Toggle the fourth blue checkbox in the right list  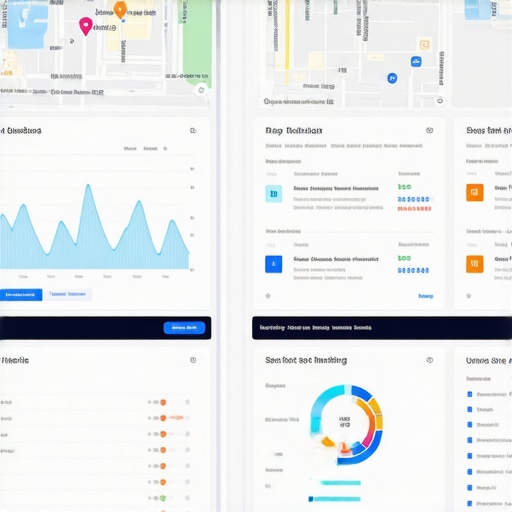point(470,440)
